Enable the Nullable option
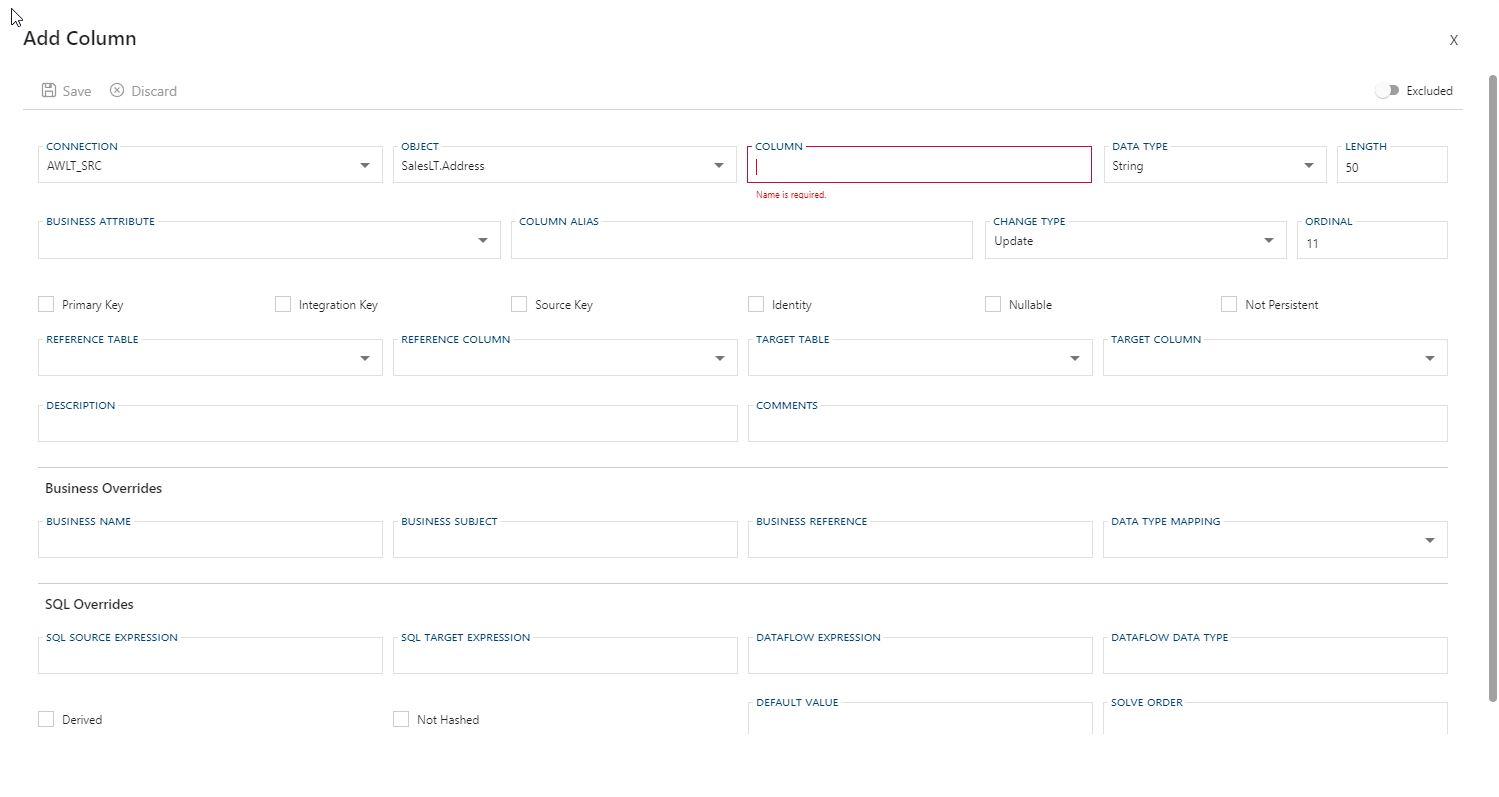The width and height of the screenshot is (1499, 797). [x=992, y=303]
